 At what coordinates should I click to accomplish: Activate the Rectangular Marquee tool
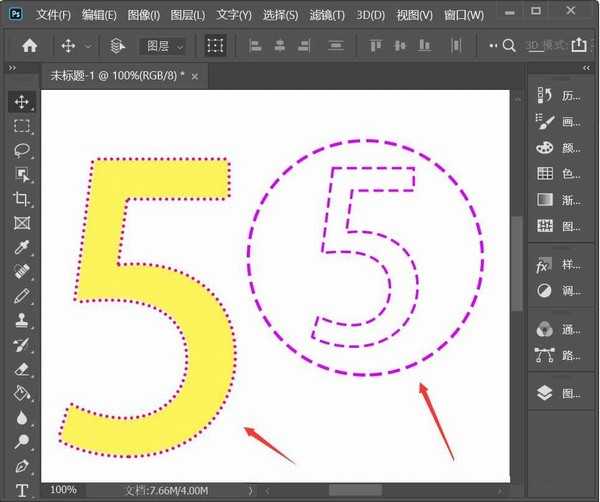[x=22, y=126]
